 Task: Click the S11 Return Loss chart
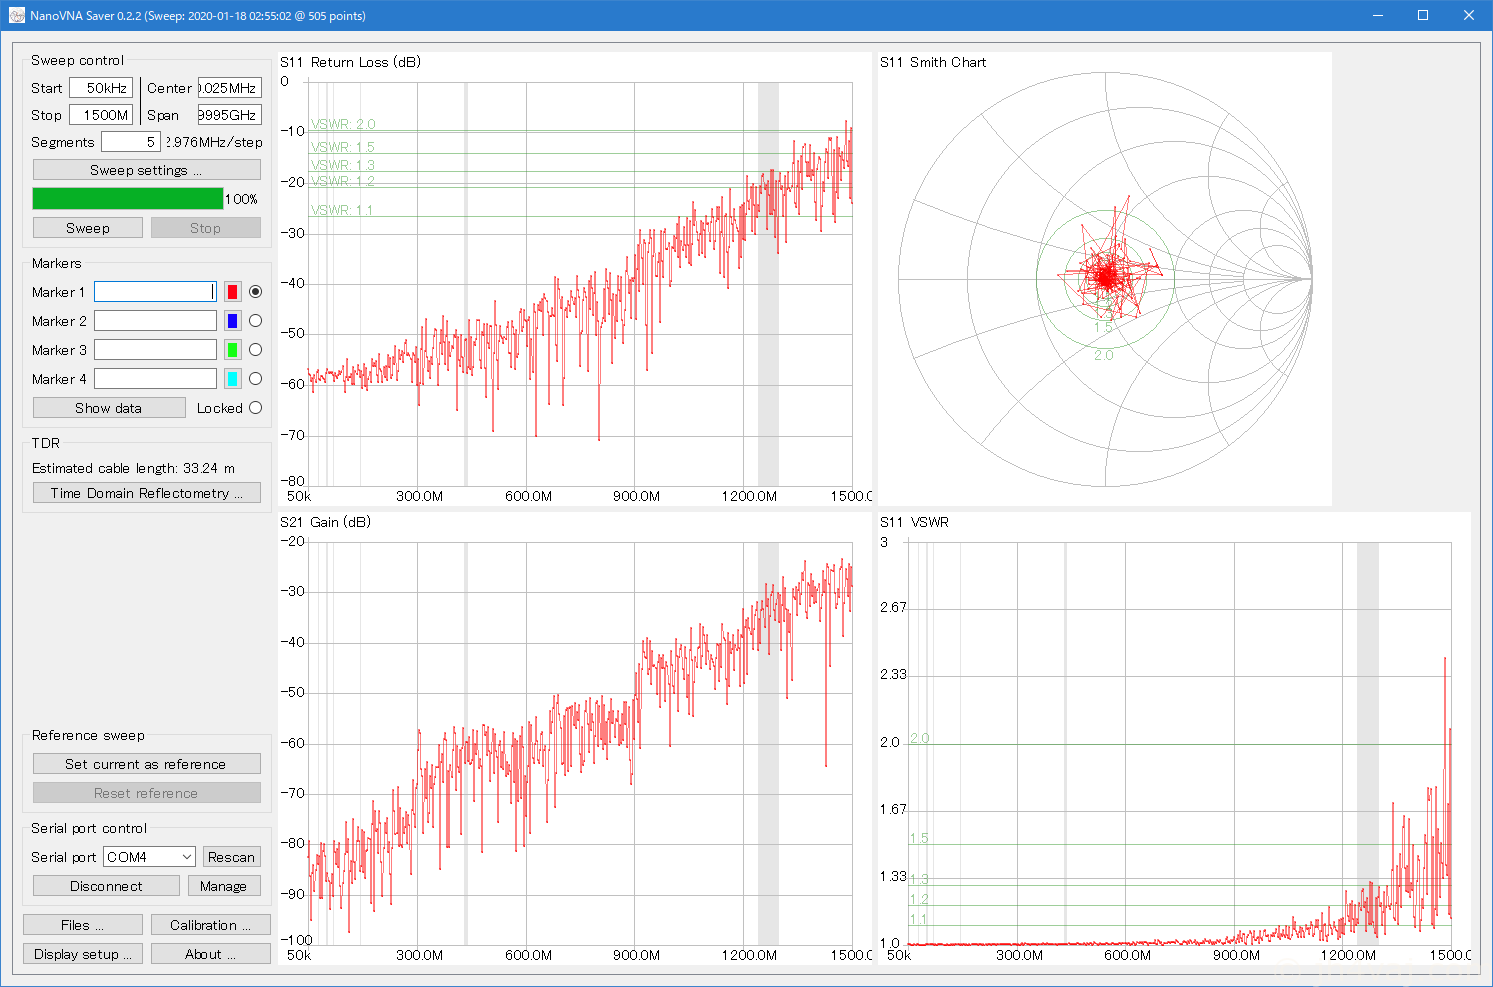point(575,280)
